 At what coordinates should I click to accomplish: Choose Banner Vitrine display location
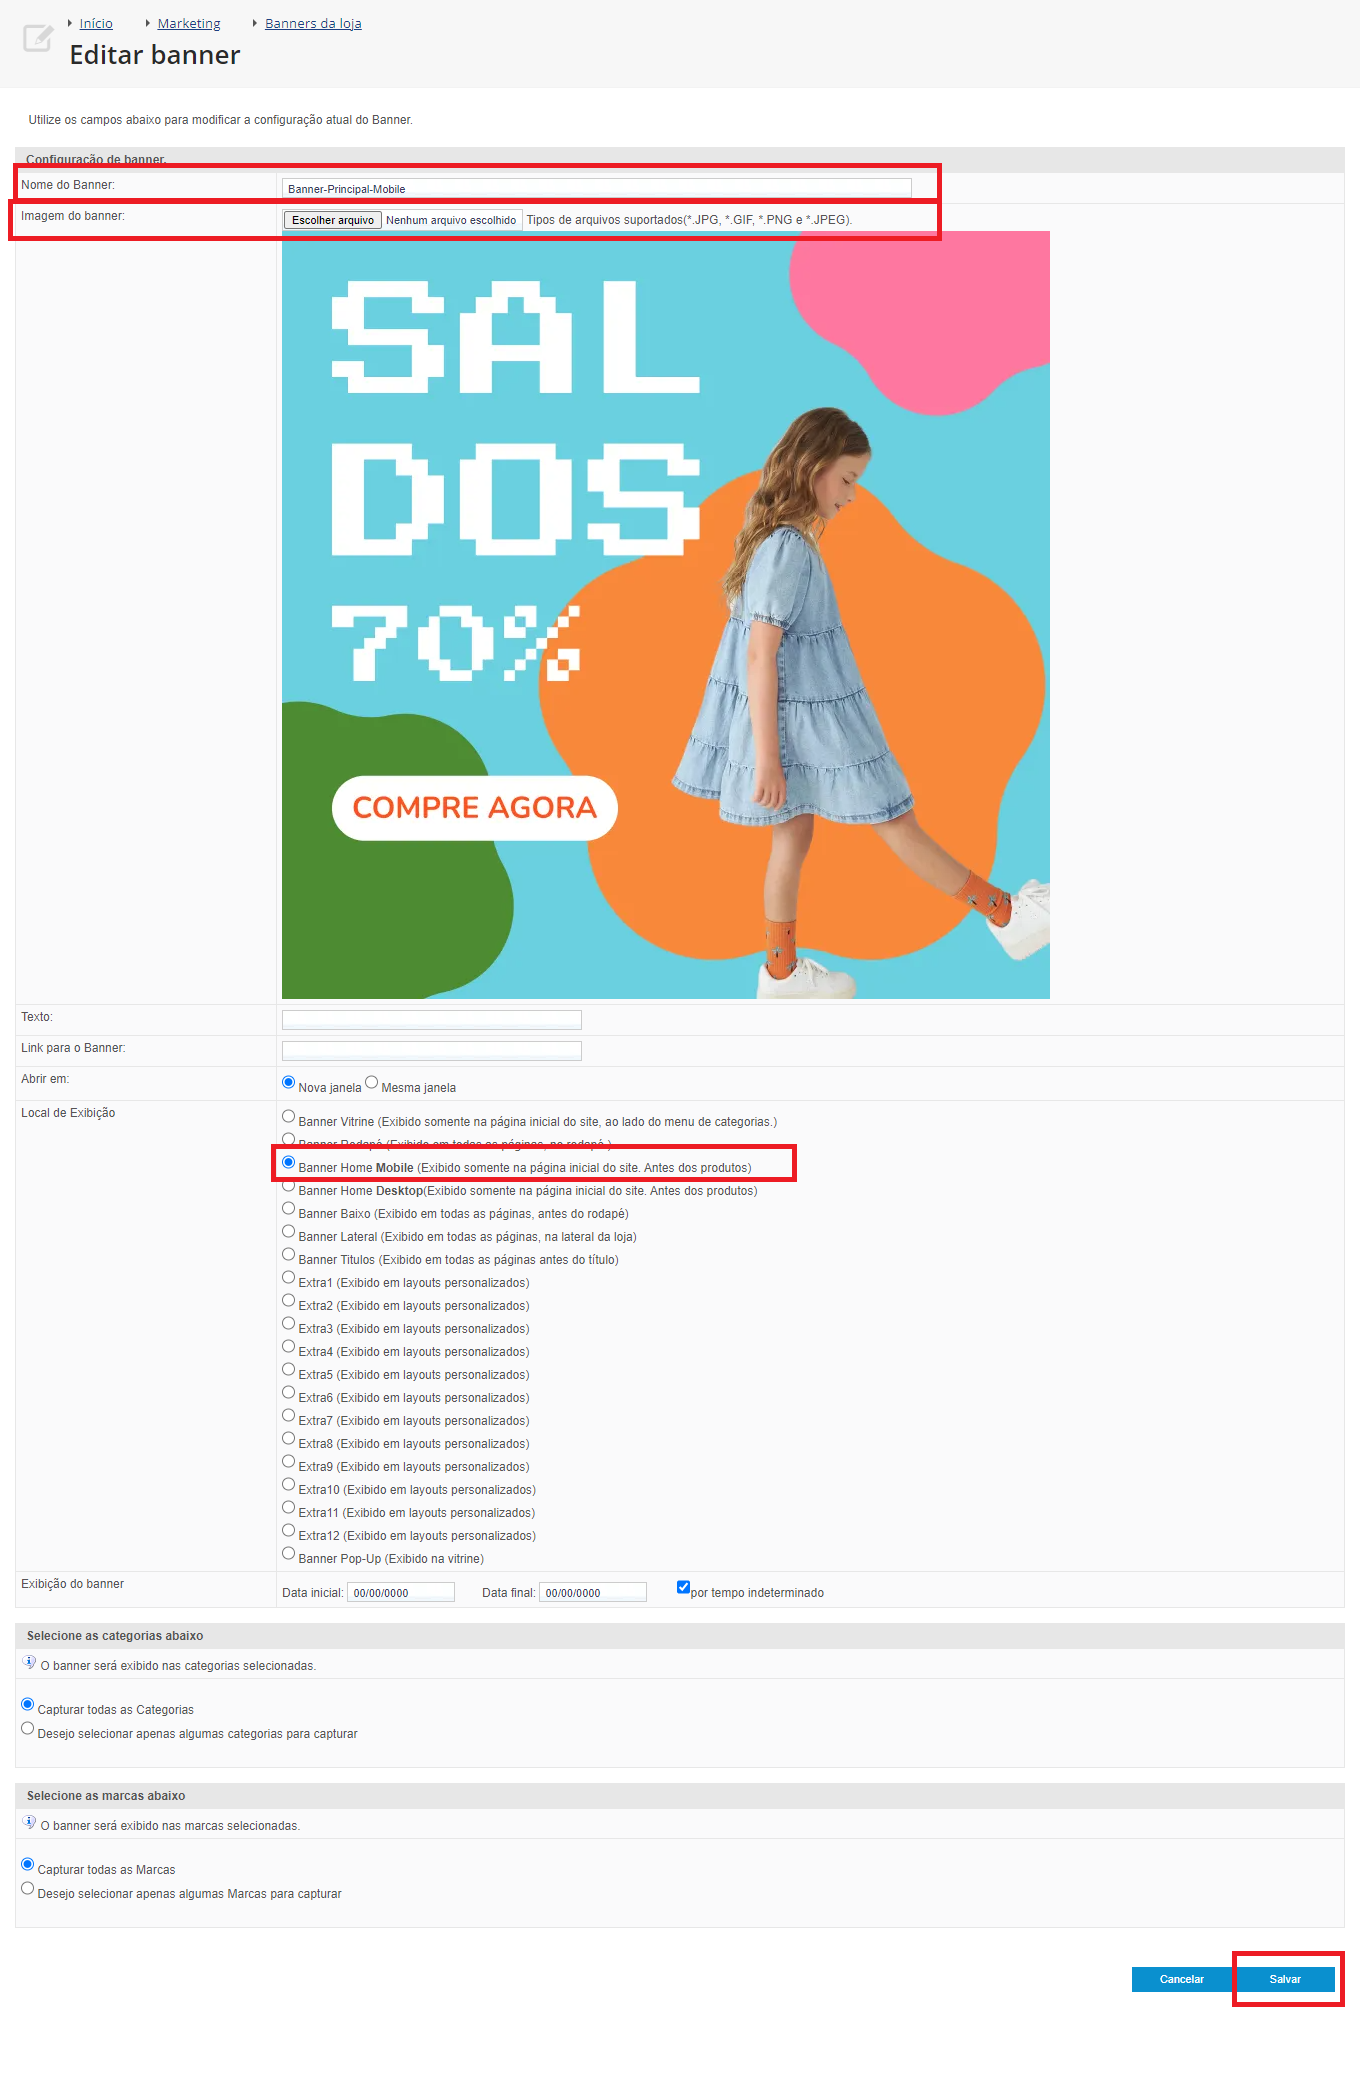(x=289, y=1117)
